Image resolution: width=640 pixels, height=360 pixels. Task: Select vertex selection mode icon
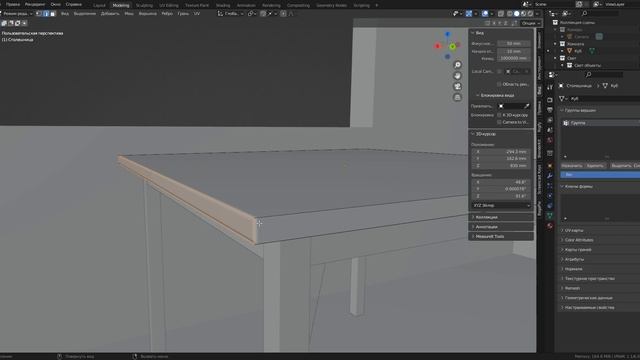click(39, 13)
